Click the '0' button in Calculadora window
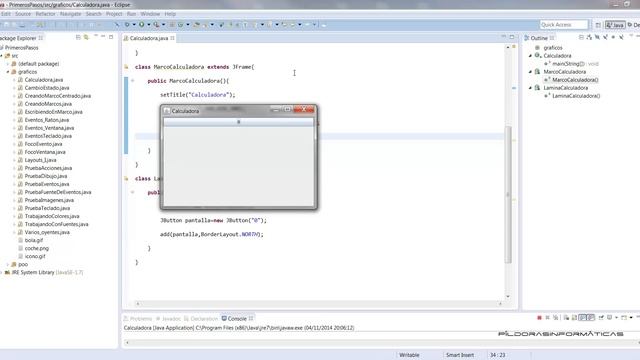 click(x=238, y=122)
